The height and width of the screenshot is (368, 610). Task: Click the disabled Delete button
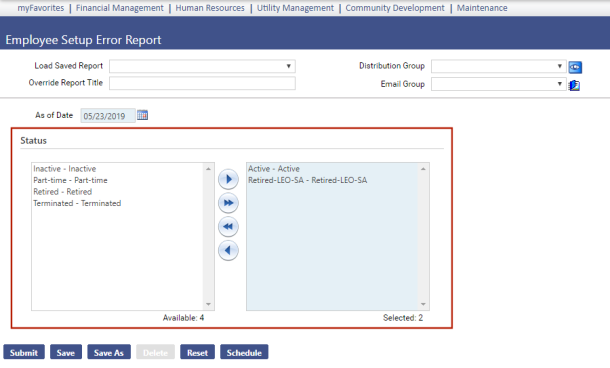point(155,352)
